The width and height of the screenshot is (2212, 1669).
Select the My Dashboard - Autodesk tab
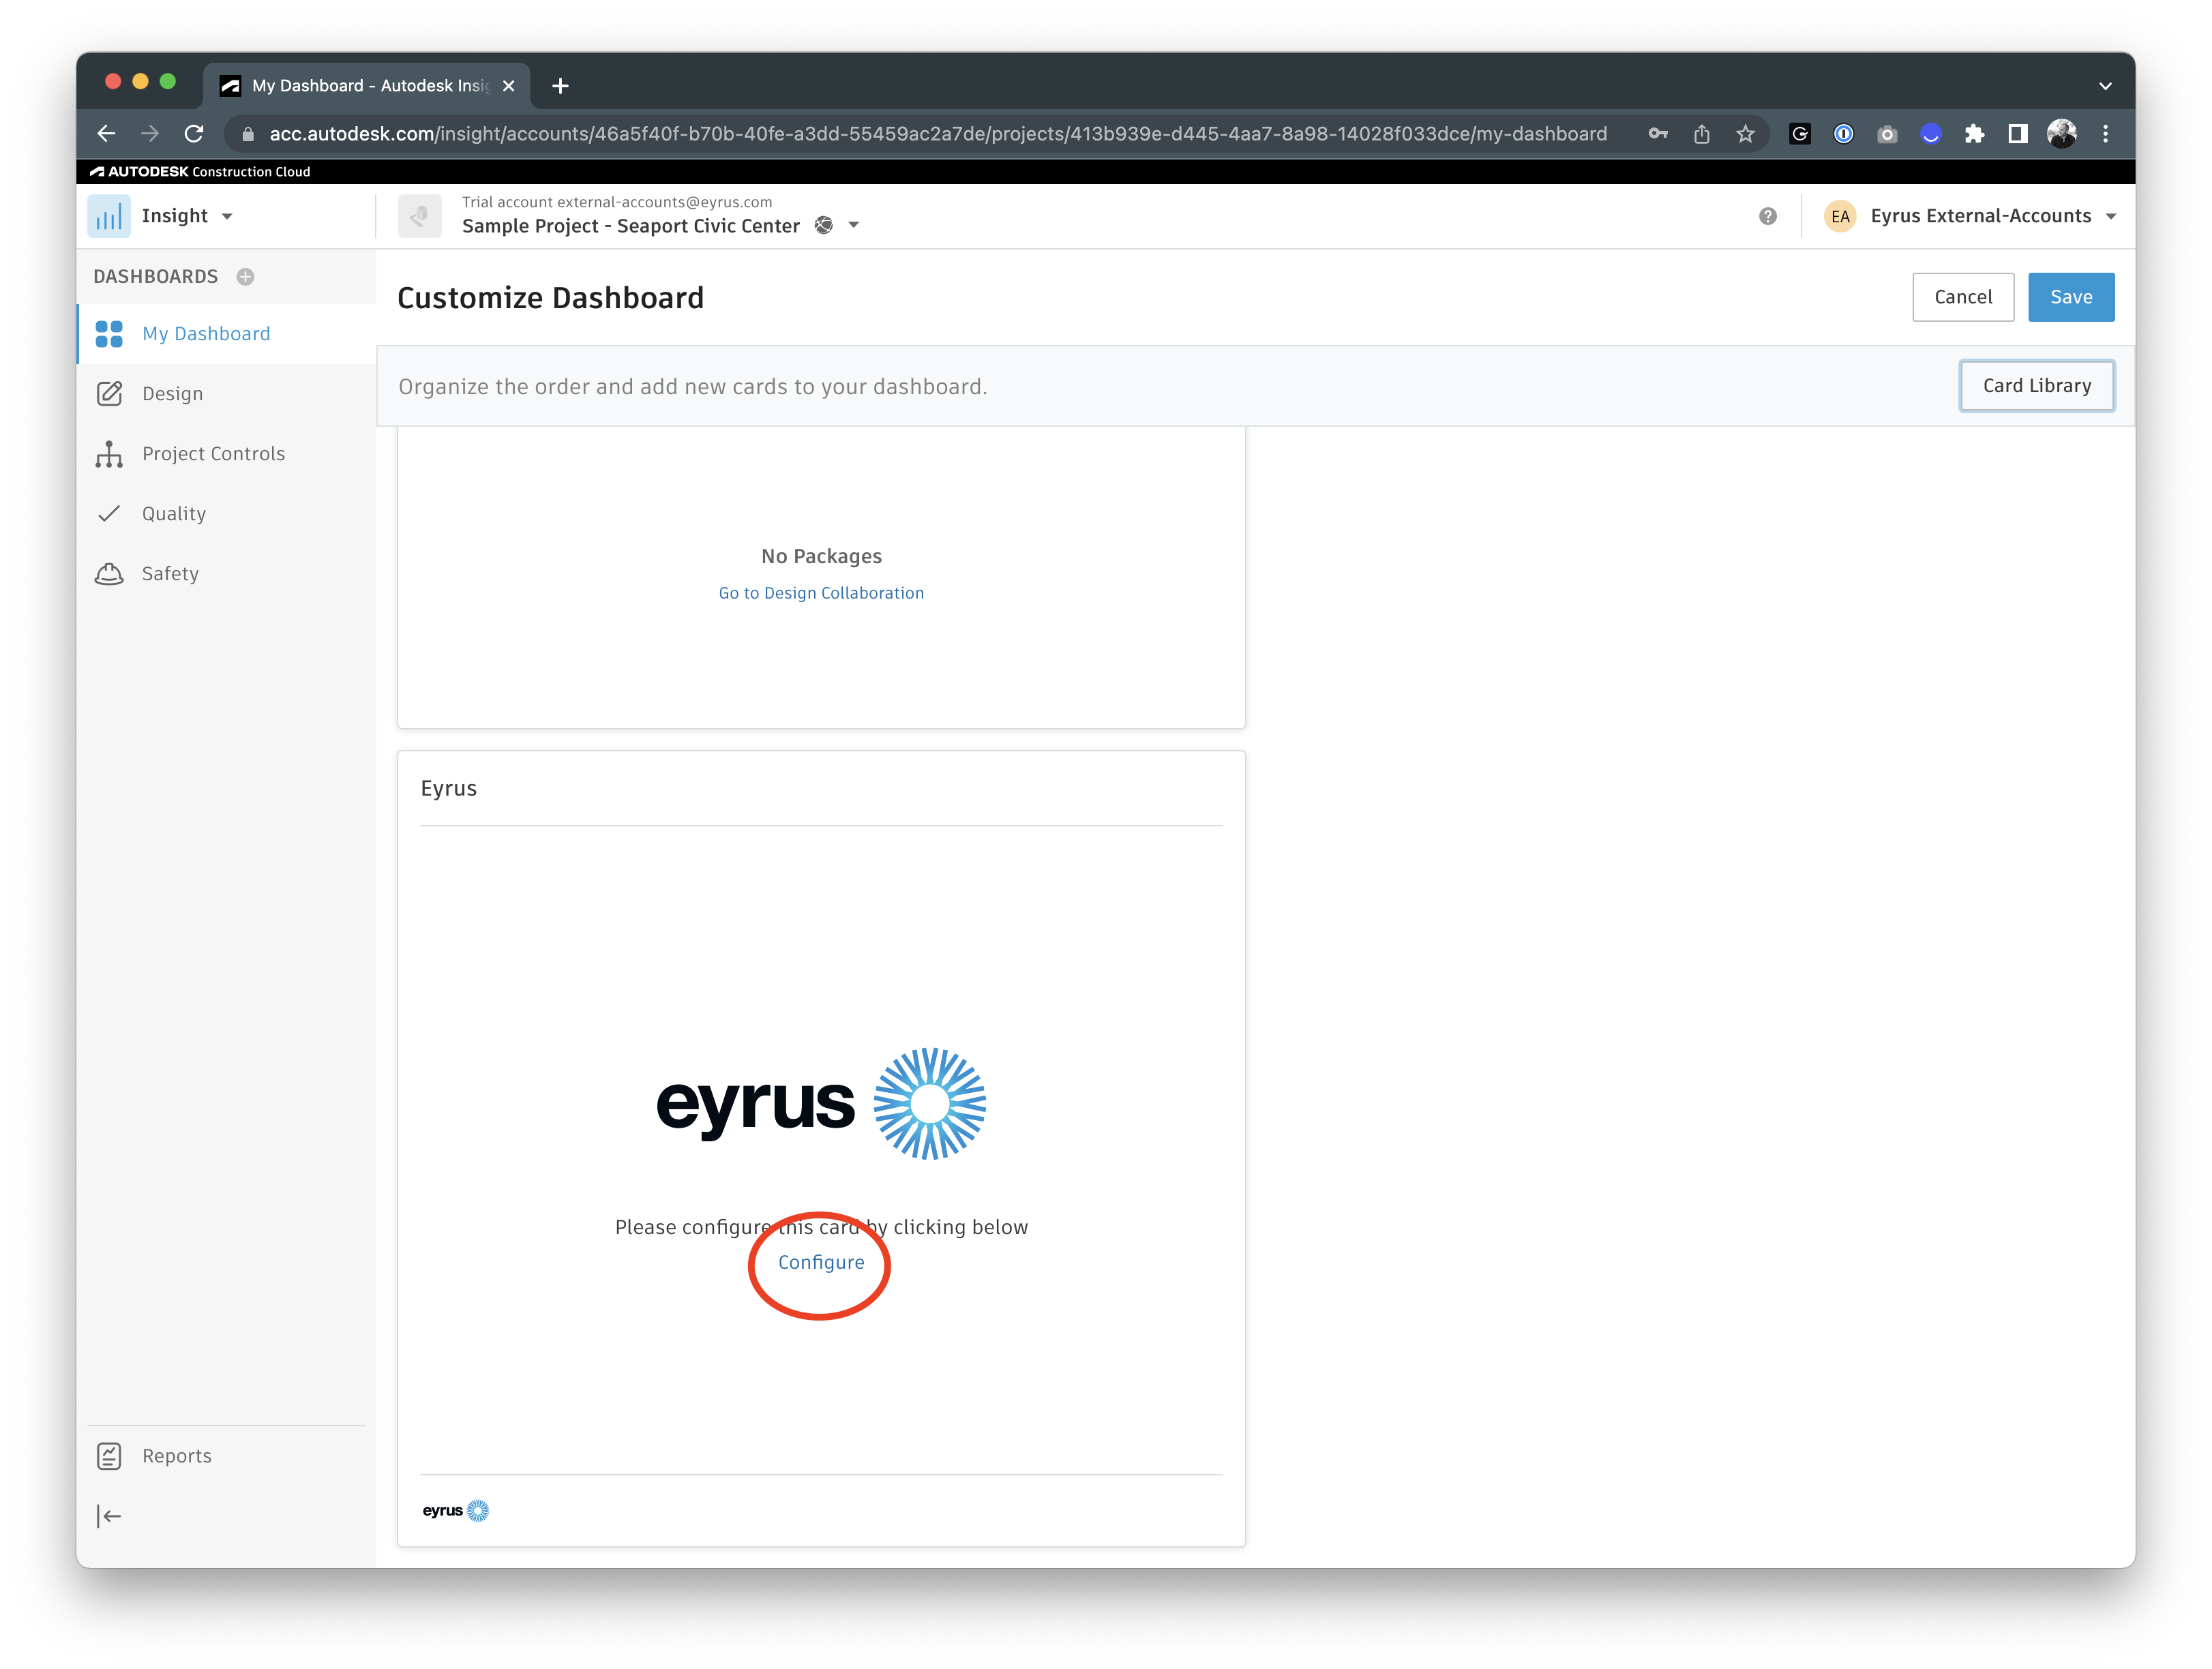(367, 86)
